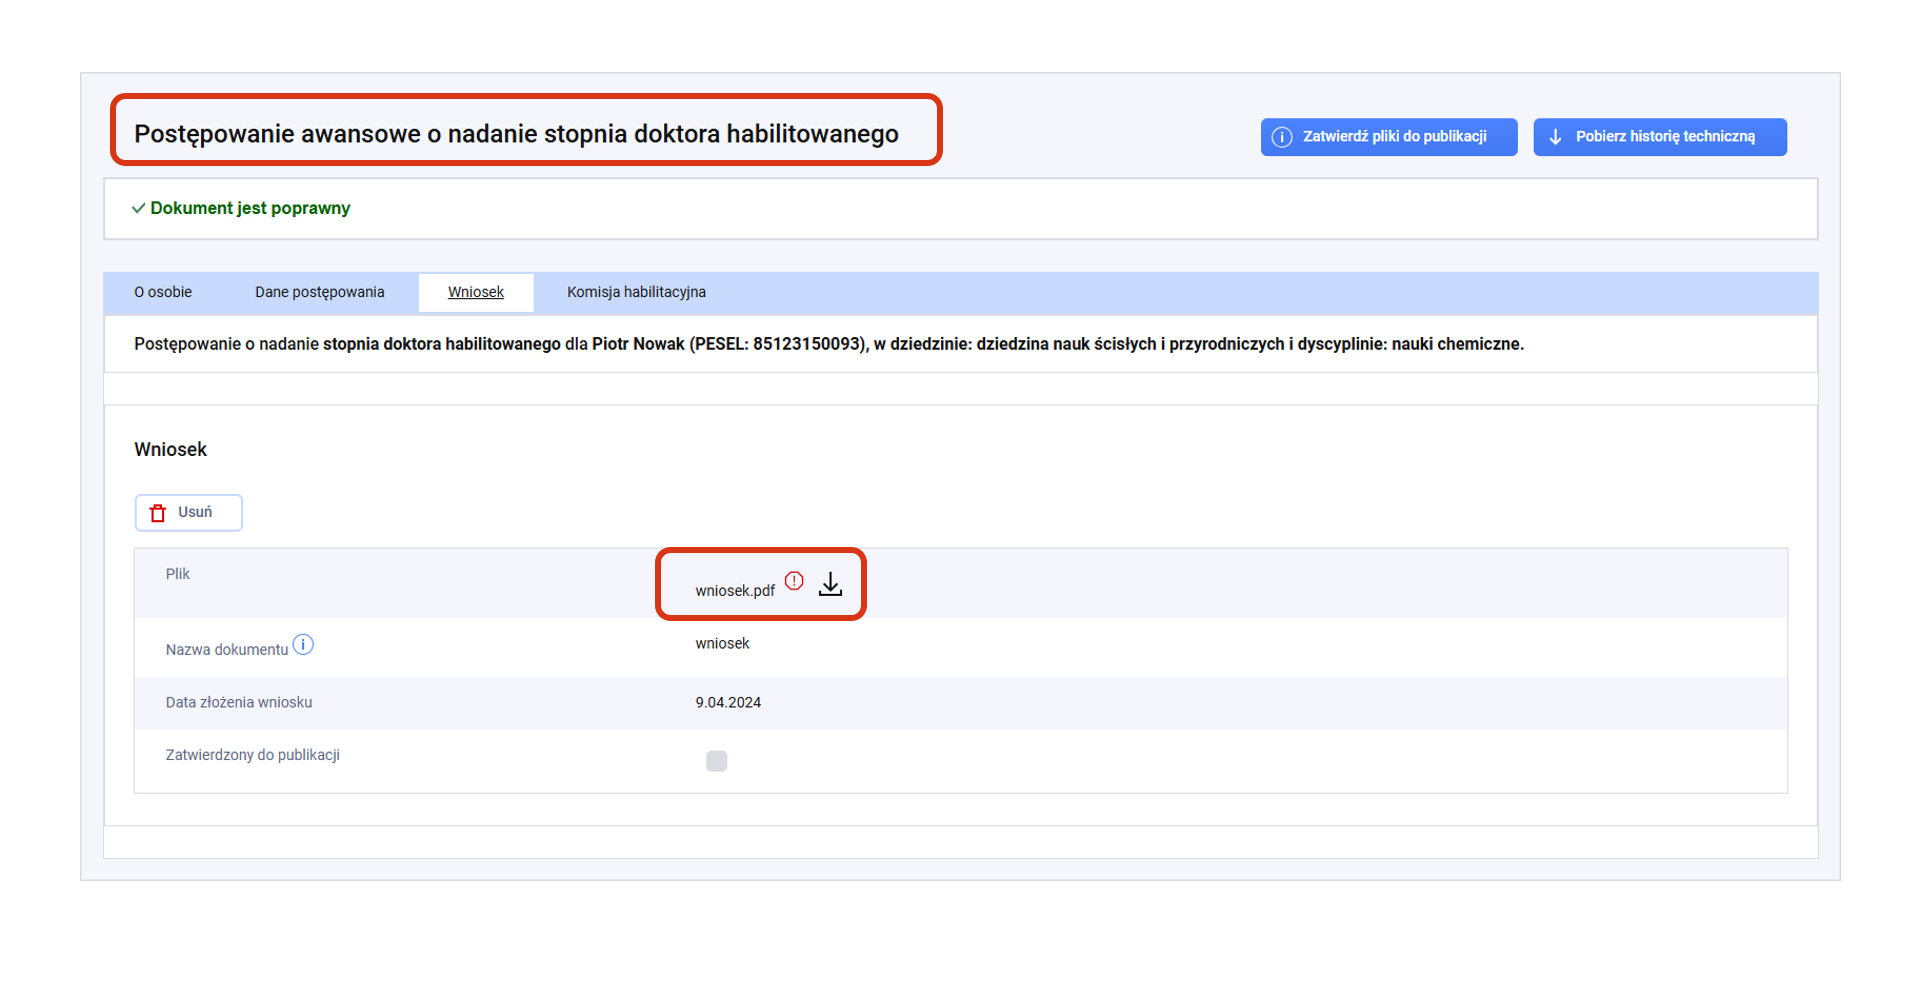
Task: Go to the Komisja habilitacyjna tab
Action: (636, 292)
